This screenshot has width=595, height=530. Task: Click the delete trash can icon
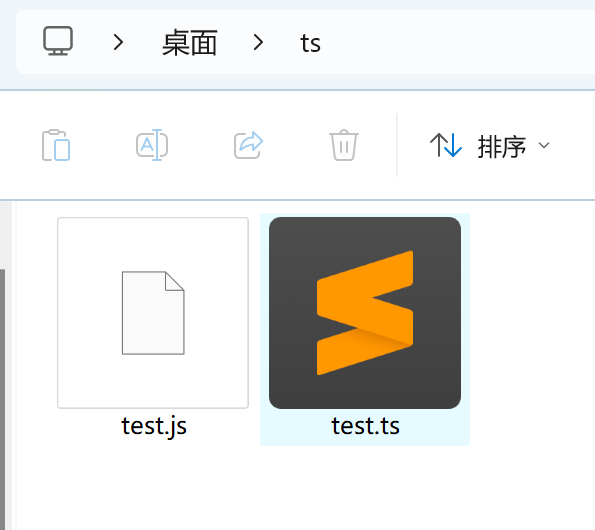click(x=344, y=145)
